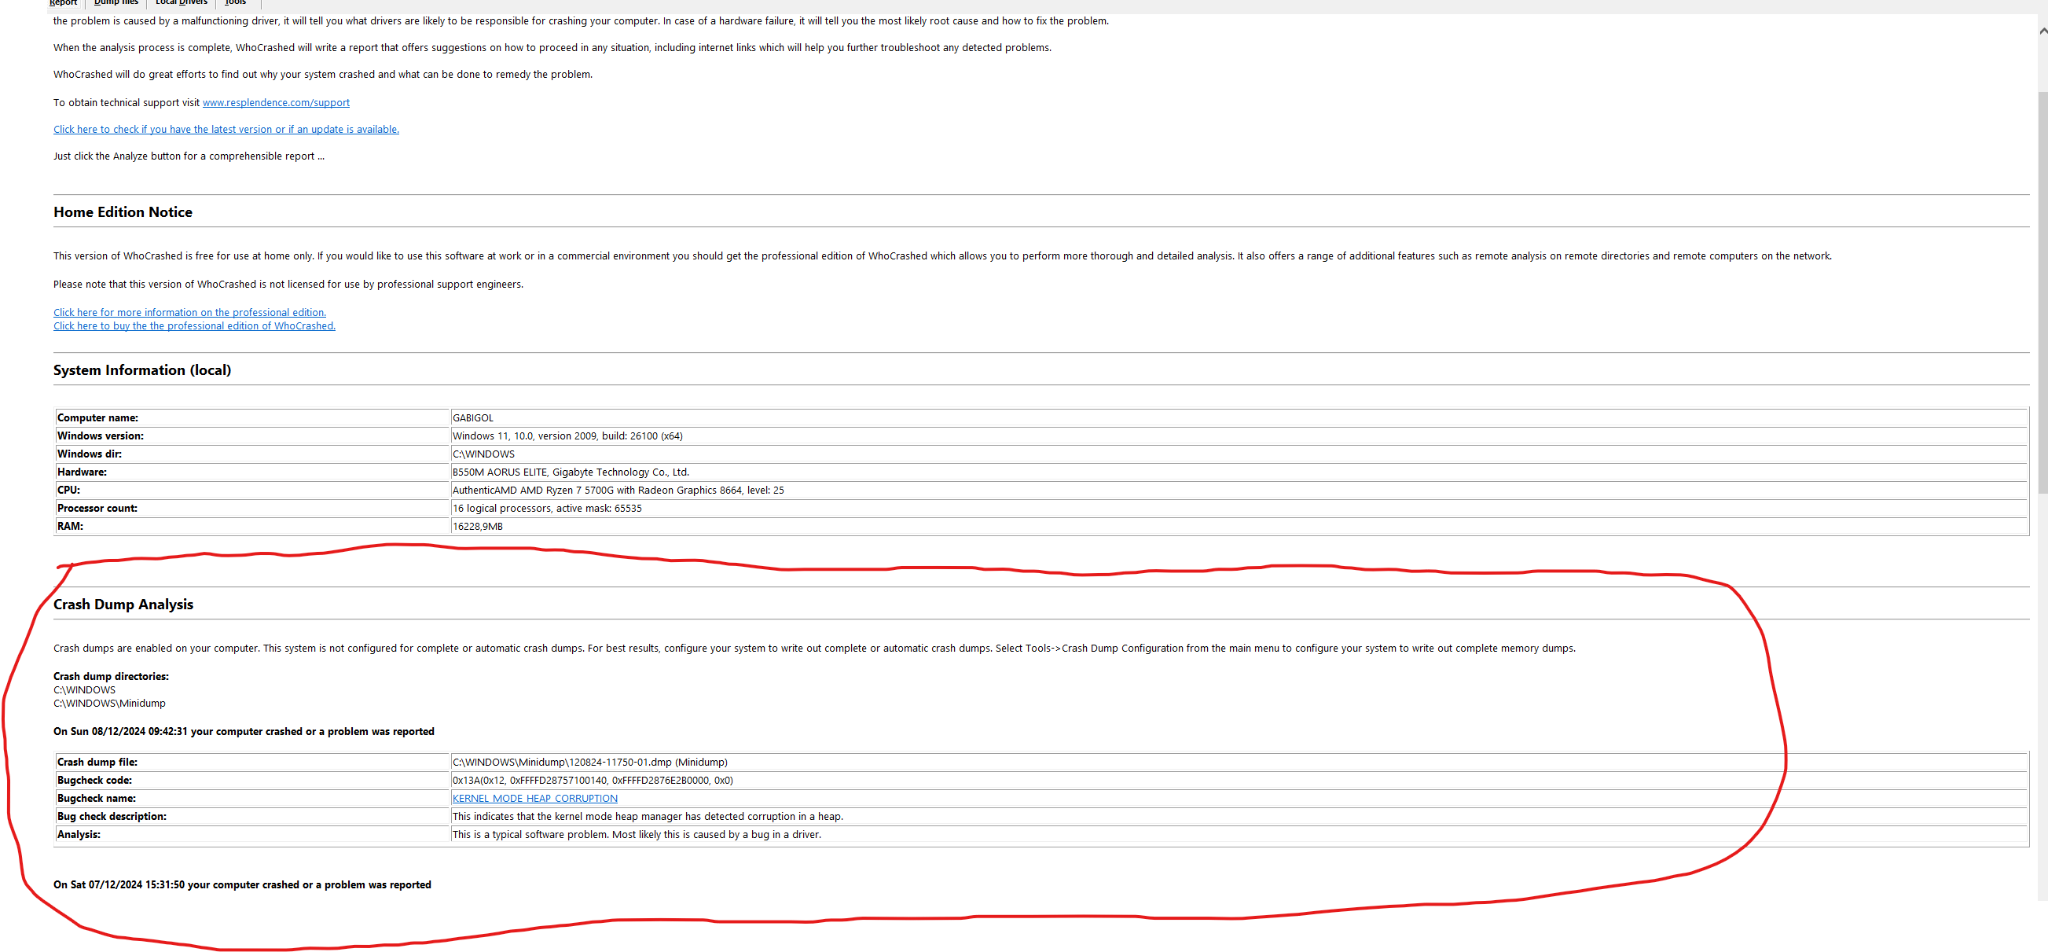Viewport: 2048px width, 952px height.
Task: Open more information on the professional edition link
Action: coord(189,312)
